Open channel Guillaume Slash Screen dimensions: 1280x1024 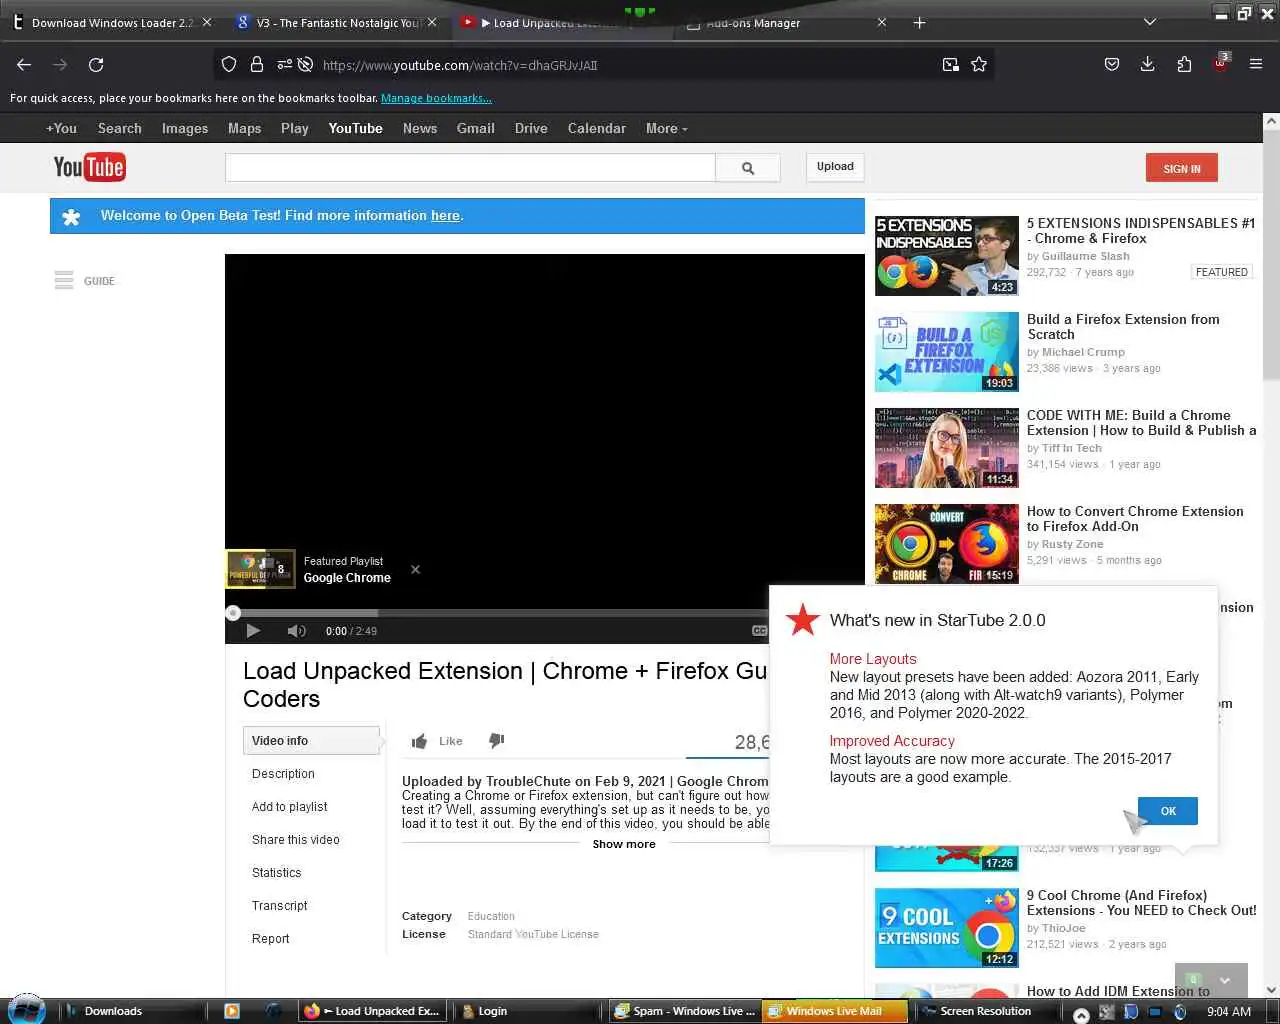1085,256
